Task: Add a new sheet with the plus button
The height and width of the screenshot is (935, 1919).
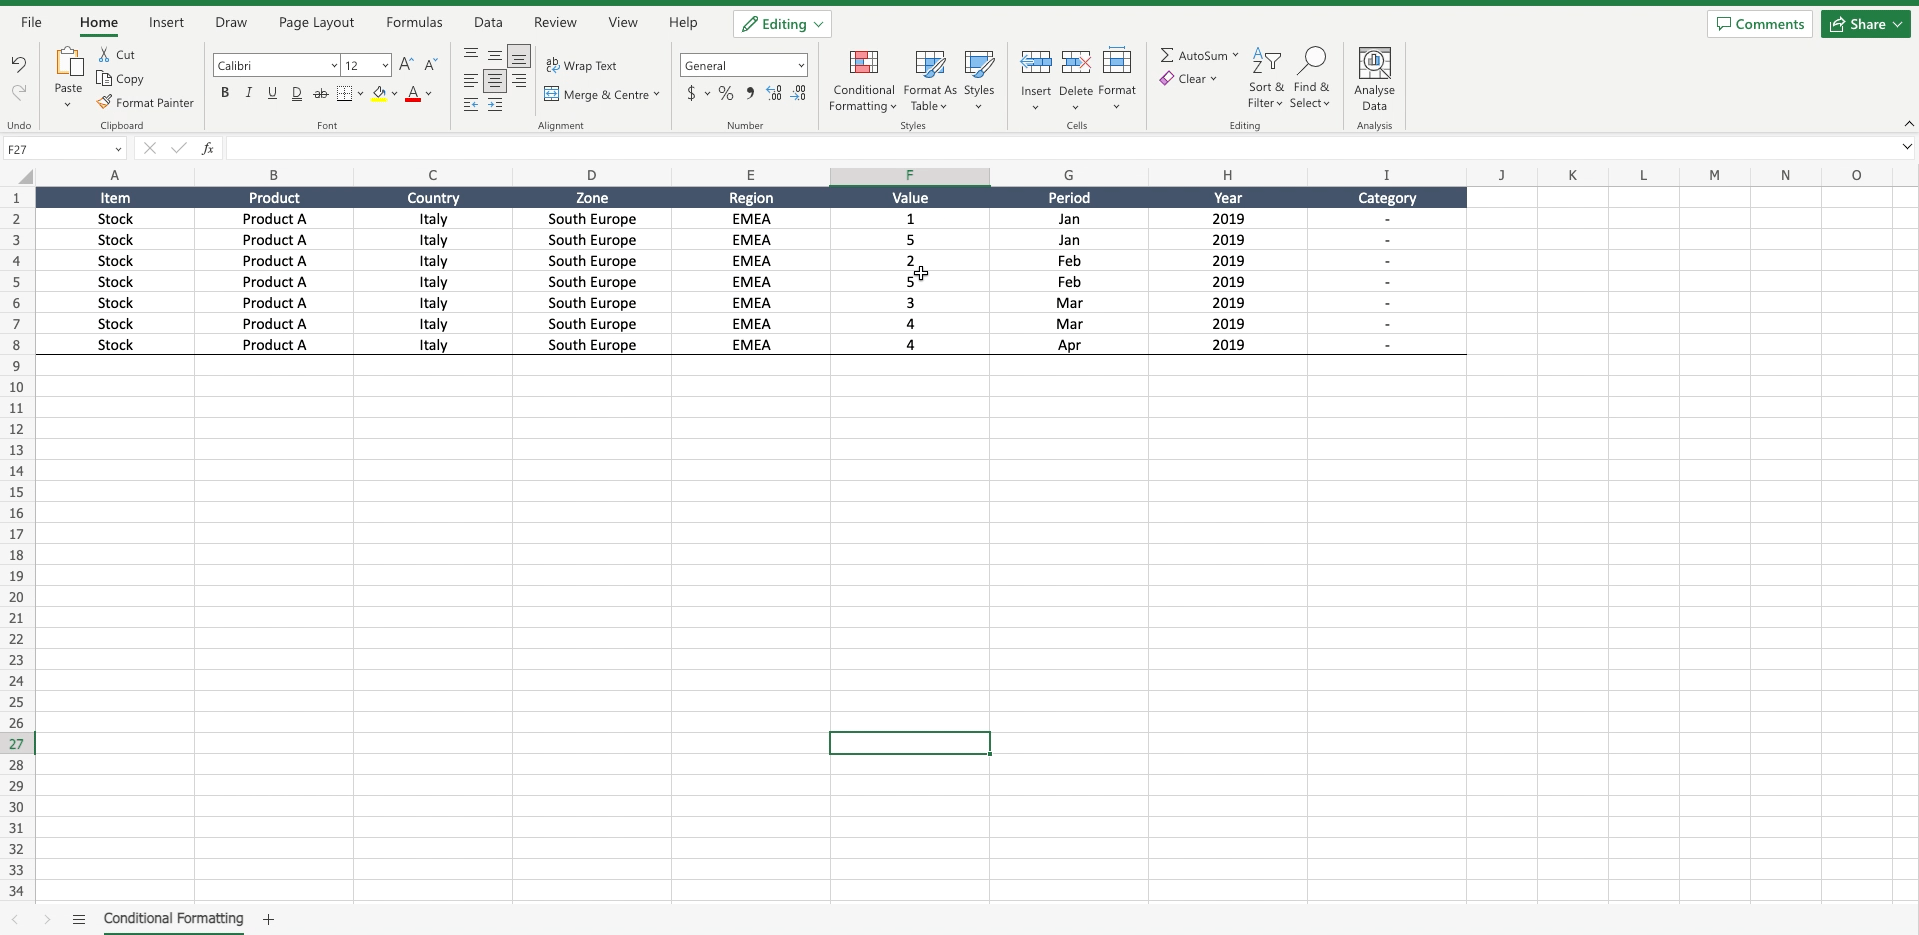Action: pos(268,919)
